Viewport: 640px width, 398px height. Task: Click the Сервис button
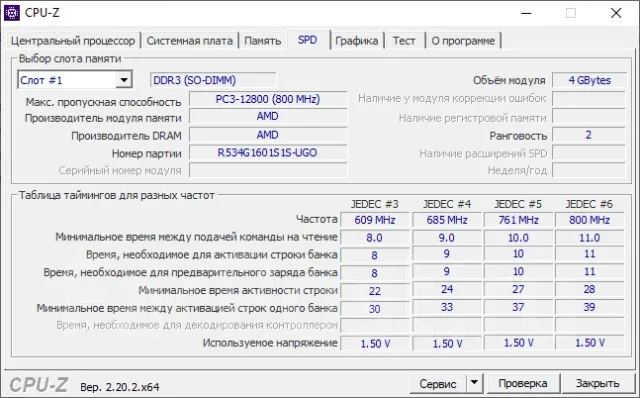(x=438, y=383)
